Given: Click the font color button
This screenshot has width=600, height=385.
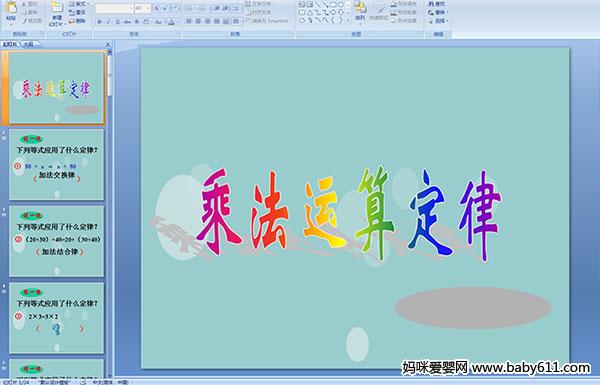Looking at the screenshot, I should click(172, 22).
